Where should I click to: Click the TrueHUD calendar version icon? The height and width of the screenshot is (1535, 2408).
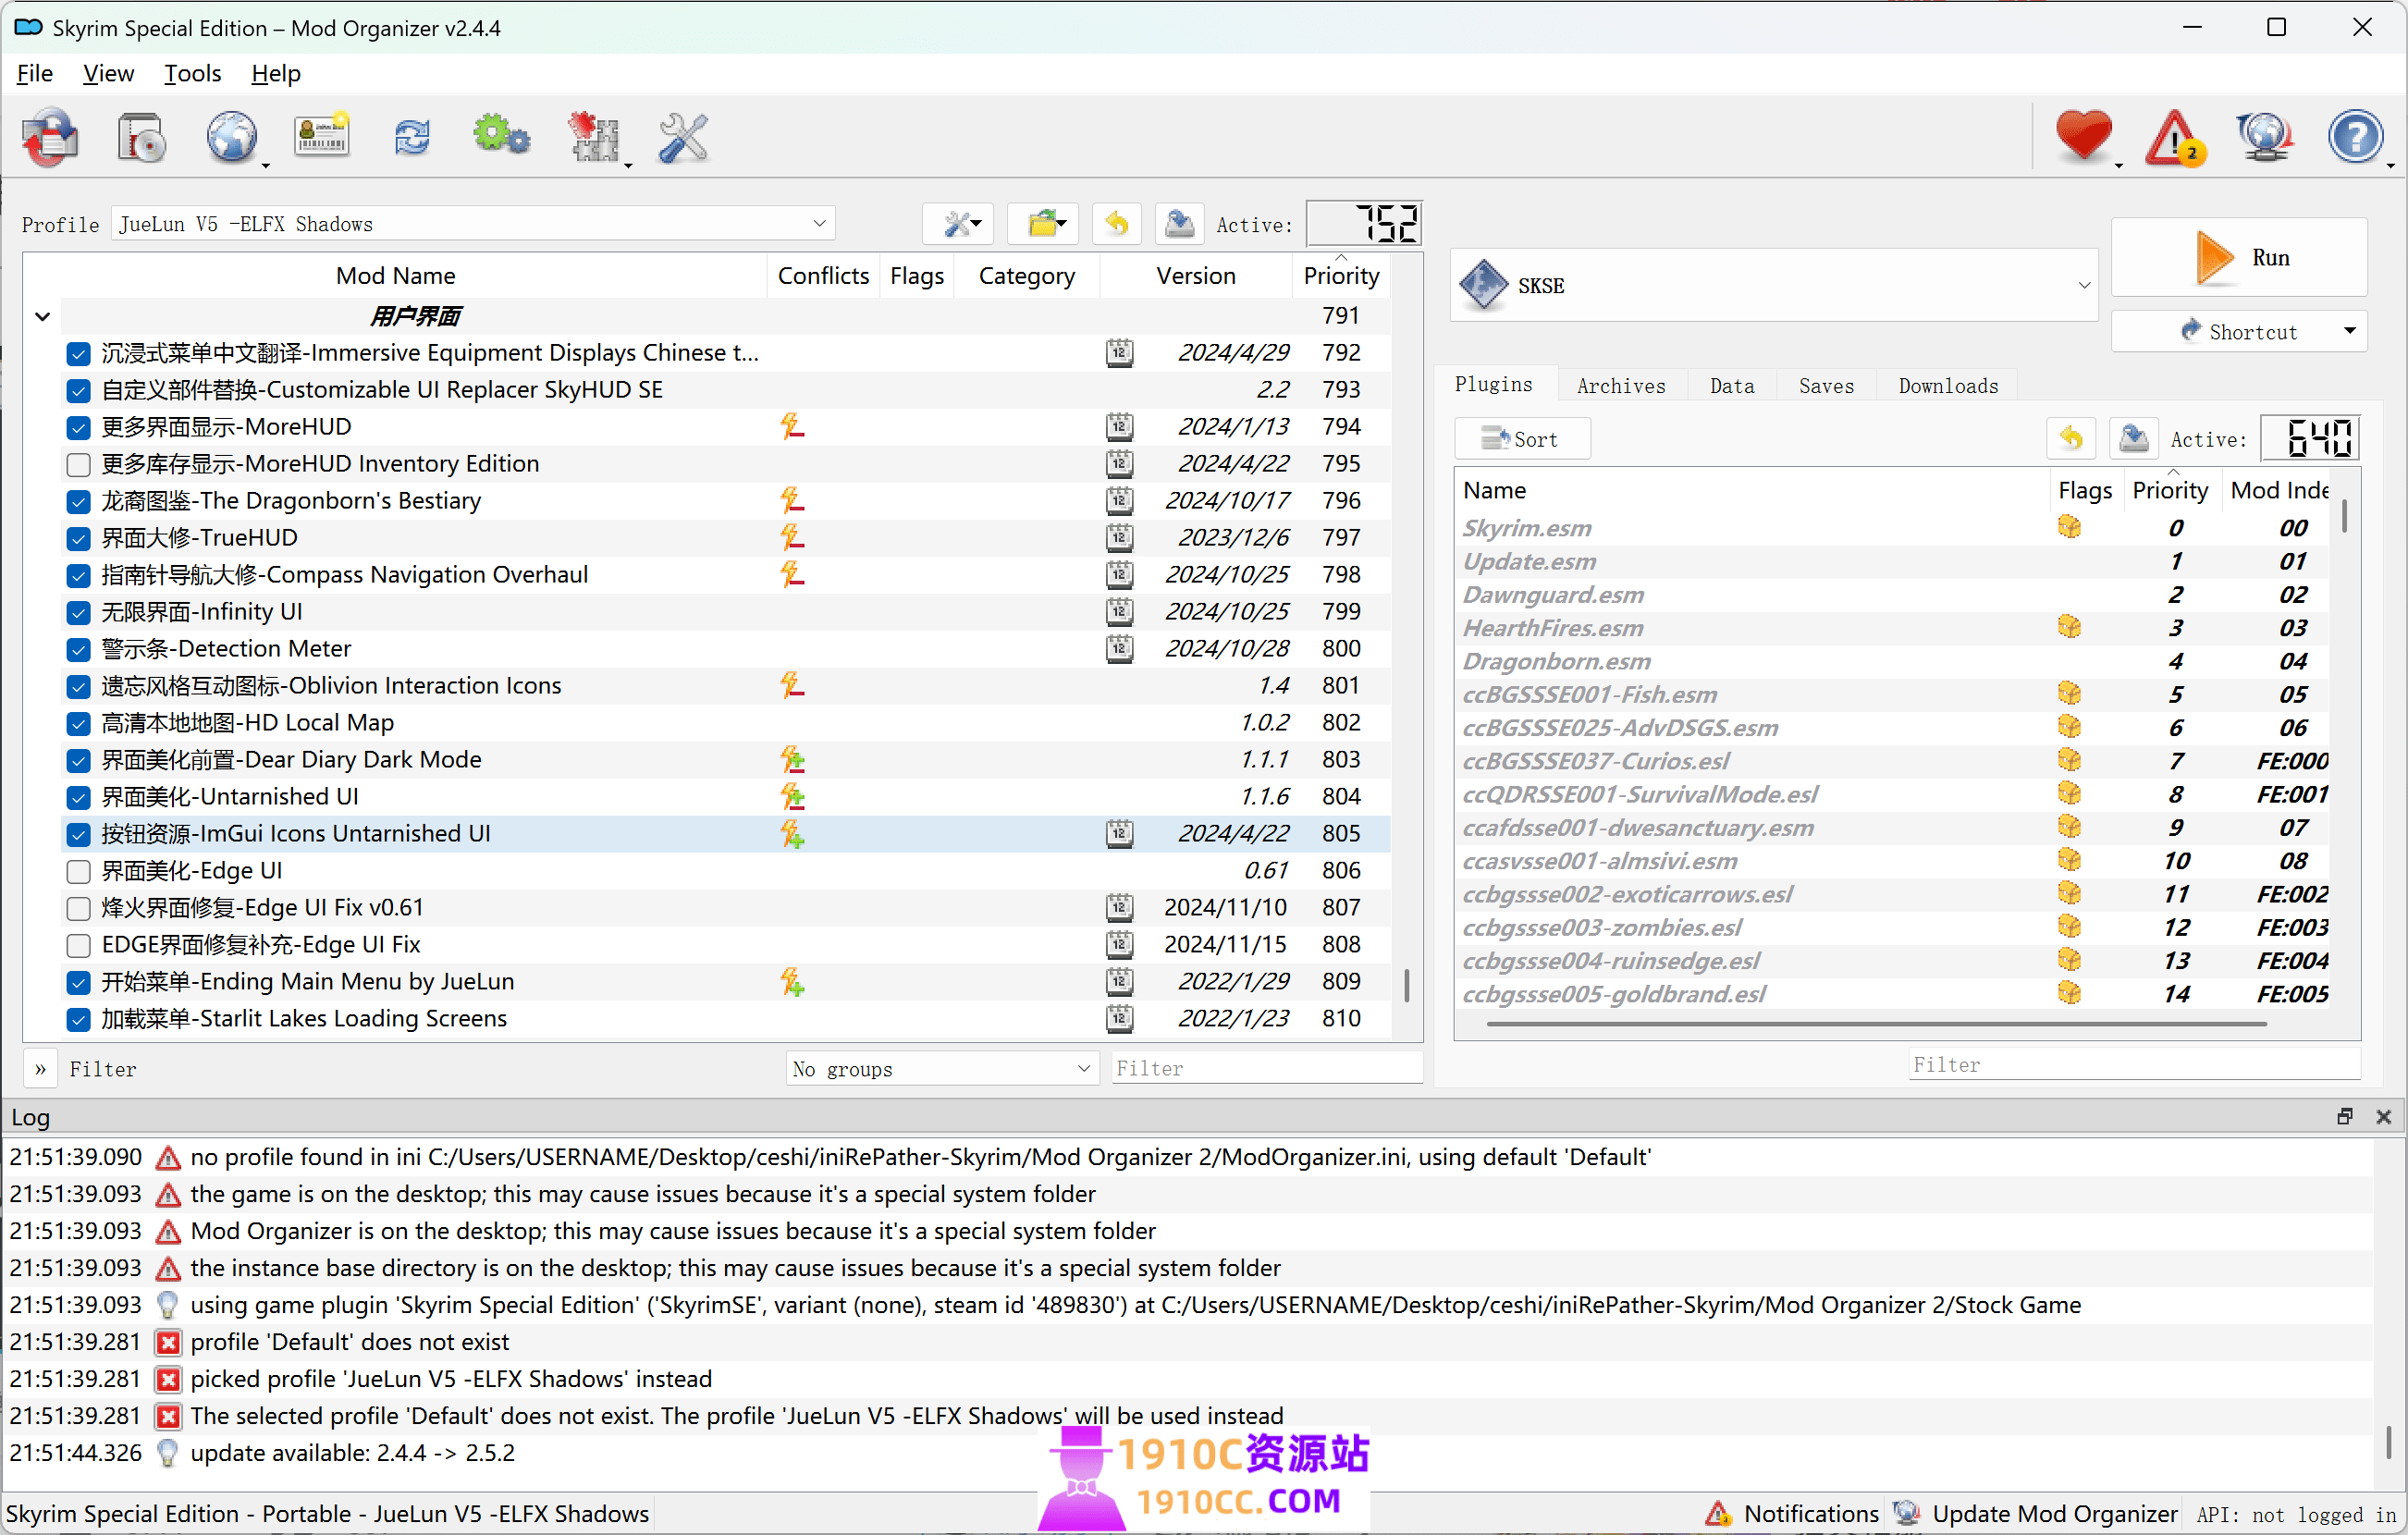click(1120, 538)
